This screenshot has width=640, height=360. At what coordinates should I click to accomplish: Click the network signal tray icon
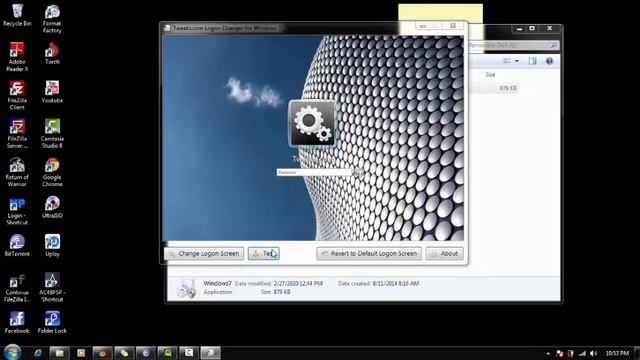pyautogui.click(x=582, y=353)
